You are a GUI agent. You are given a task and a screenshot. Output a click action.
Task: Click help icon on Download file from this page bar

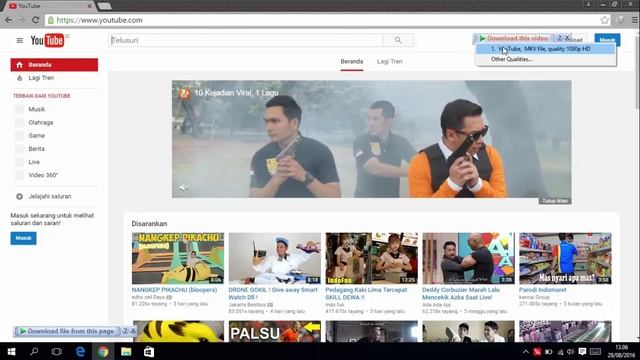coord(125,331)
